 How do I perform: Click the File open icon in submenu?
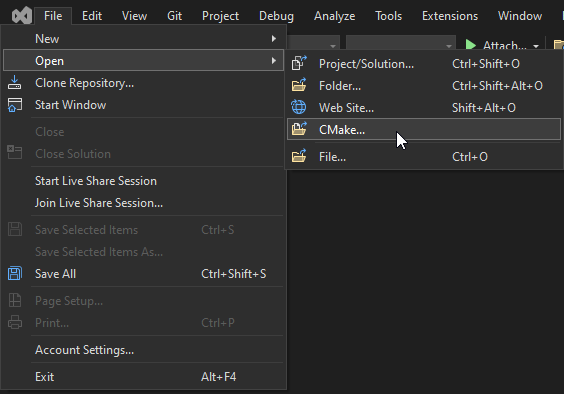(x=299, y=156)
